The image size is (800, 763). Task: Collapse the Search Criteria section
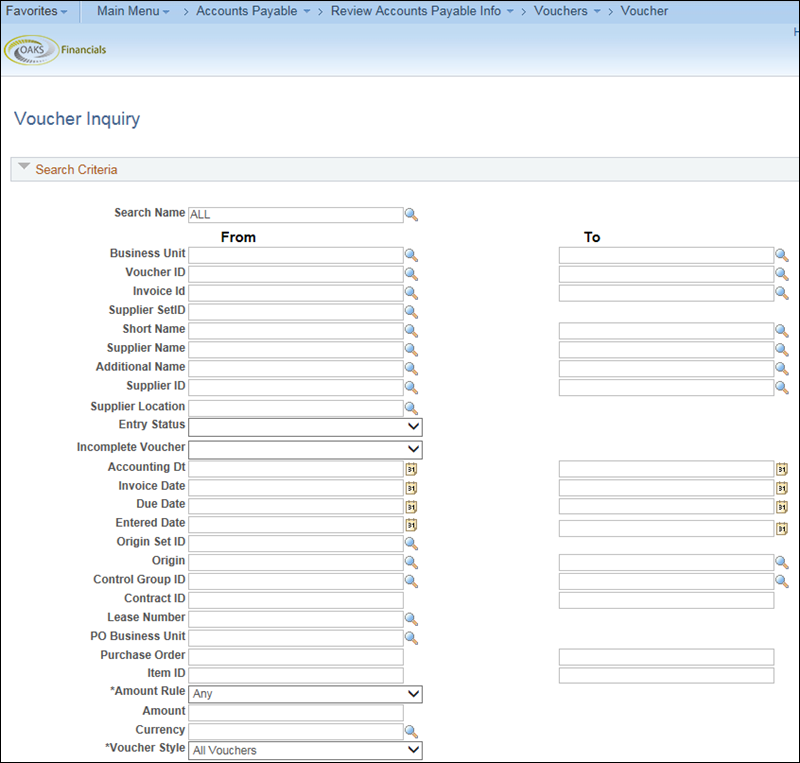click(23, 166)
